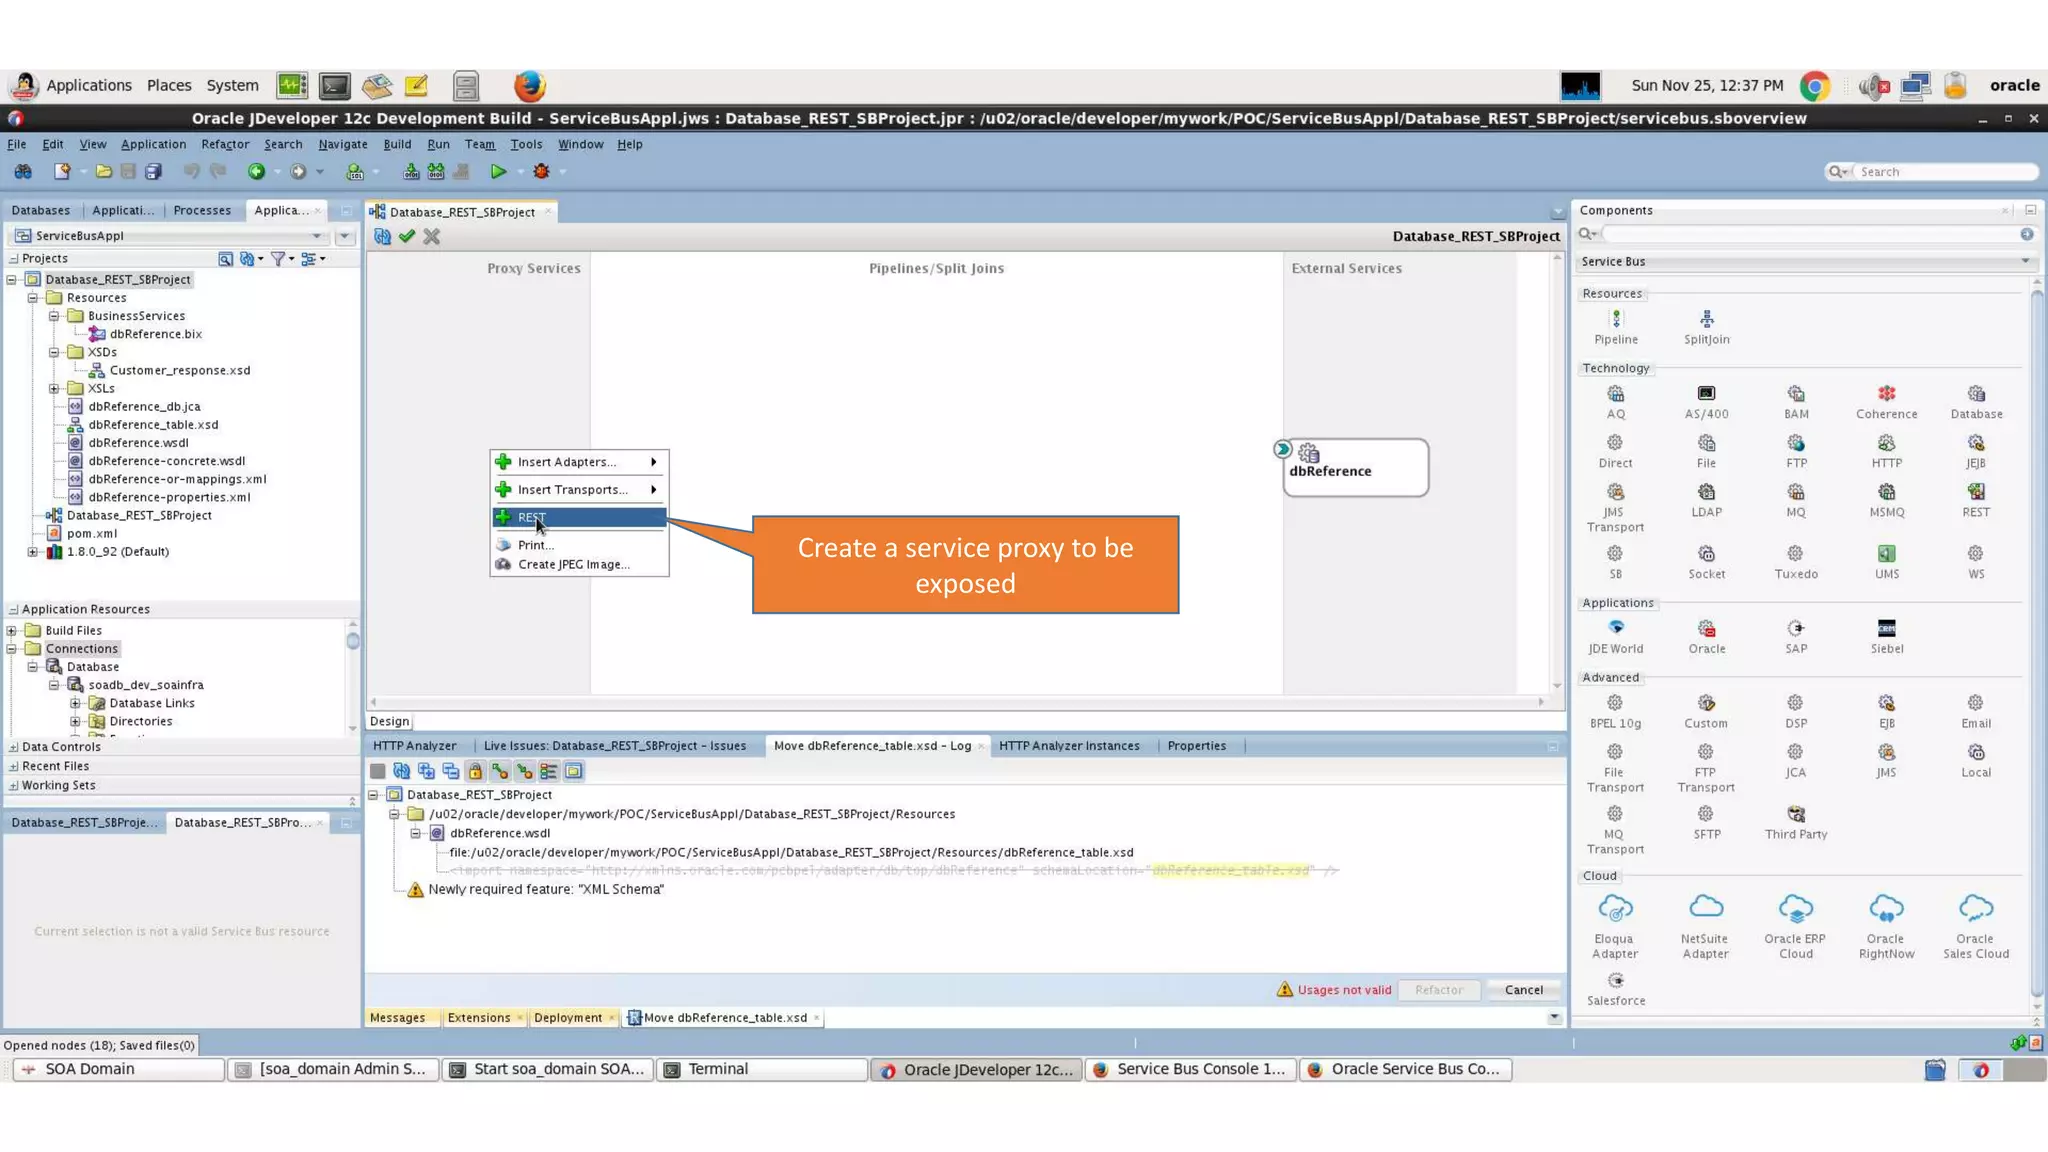Expand the 1.8.0_92 (Default) node
The image size is (2048, 1152).
(33, 552)
